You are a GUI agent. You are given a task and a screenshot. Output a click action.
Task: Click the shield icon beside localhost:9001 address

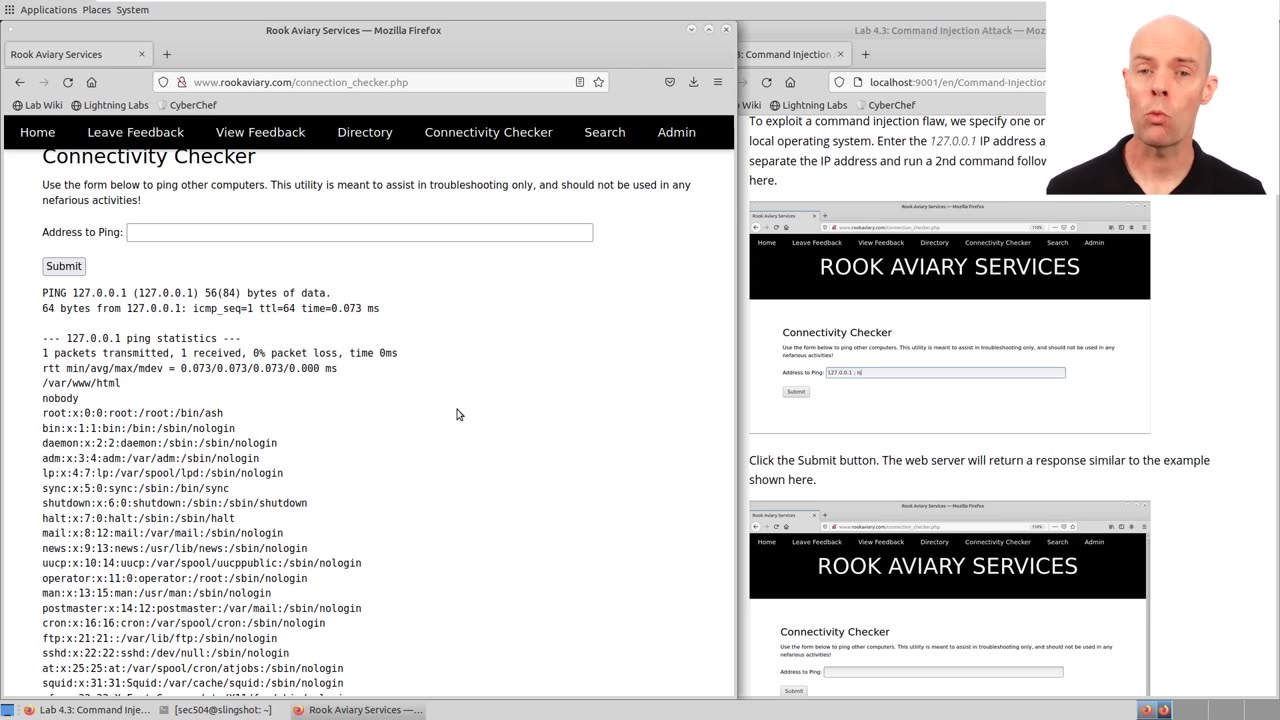(839, 82)
